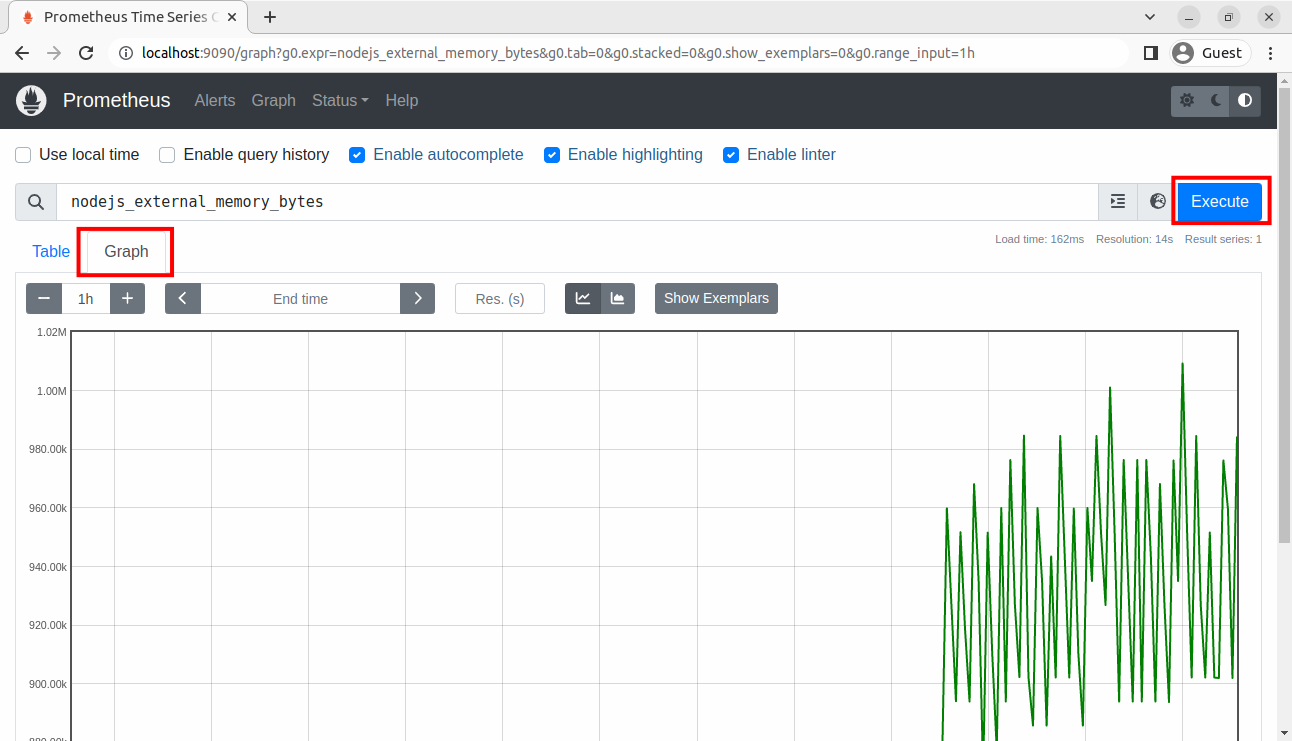Click the 960.00k y-axis label
The height and width of the screenshot is (741, 1292).
[48, 508]
